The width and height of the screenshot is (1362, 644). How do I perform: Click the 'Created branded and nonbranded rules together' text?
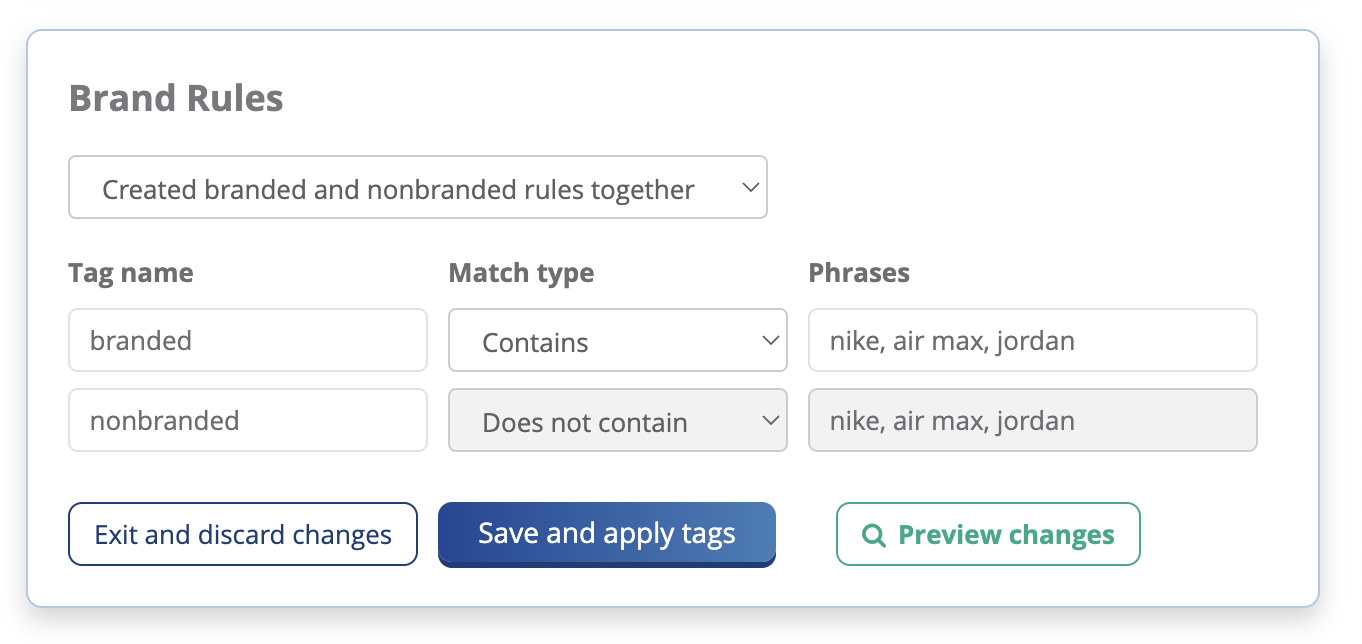tap(398, 189)
